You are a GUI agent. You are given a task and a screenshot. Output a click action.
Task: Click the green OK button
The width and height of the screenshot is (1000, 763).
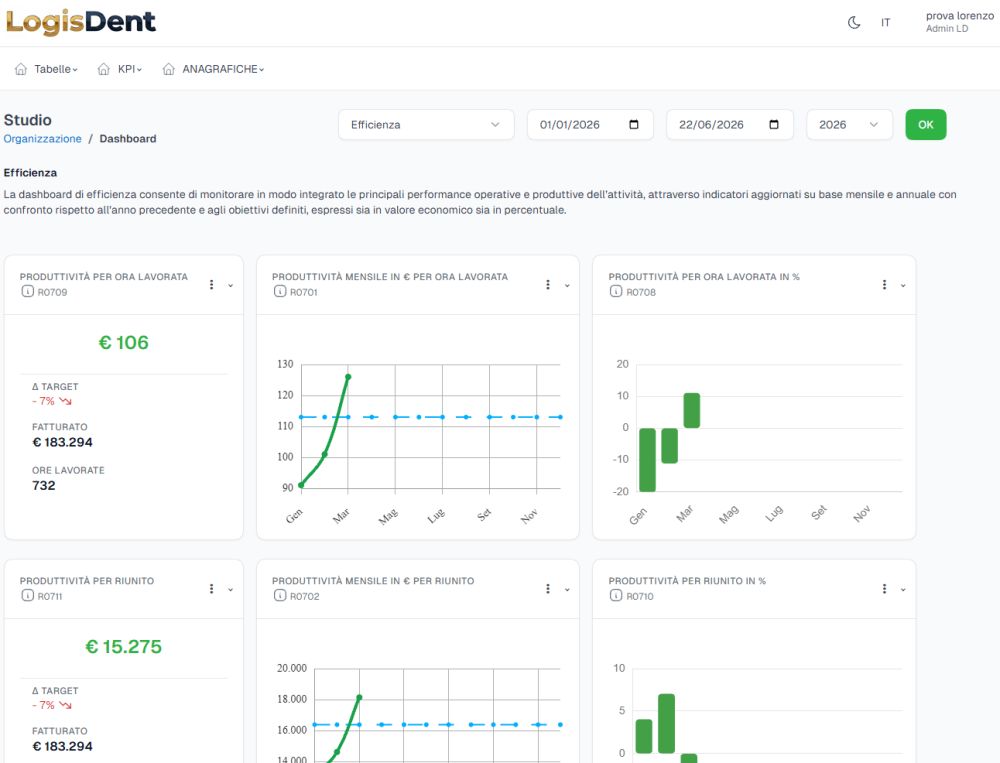(925, 124)
